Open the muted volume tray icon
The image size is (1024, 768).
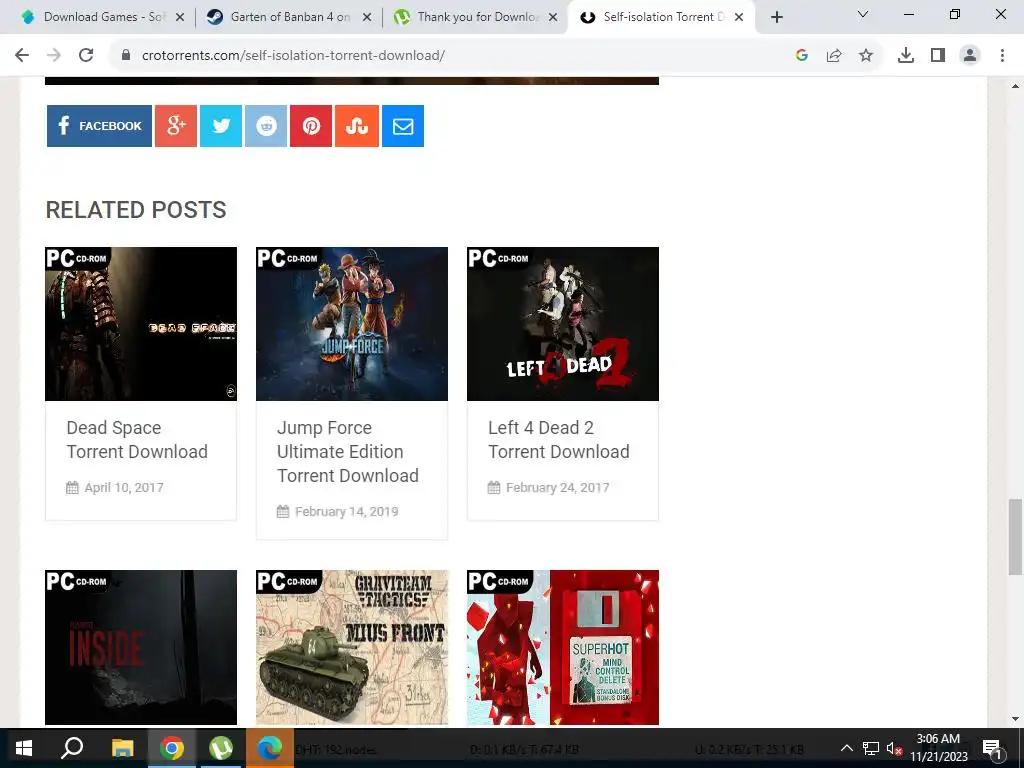pyautogui.click(x=894, y=748)
